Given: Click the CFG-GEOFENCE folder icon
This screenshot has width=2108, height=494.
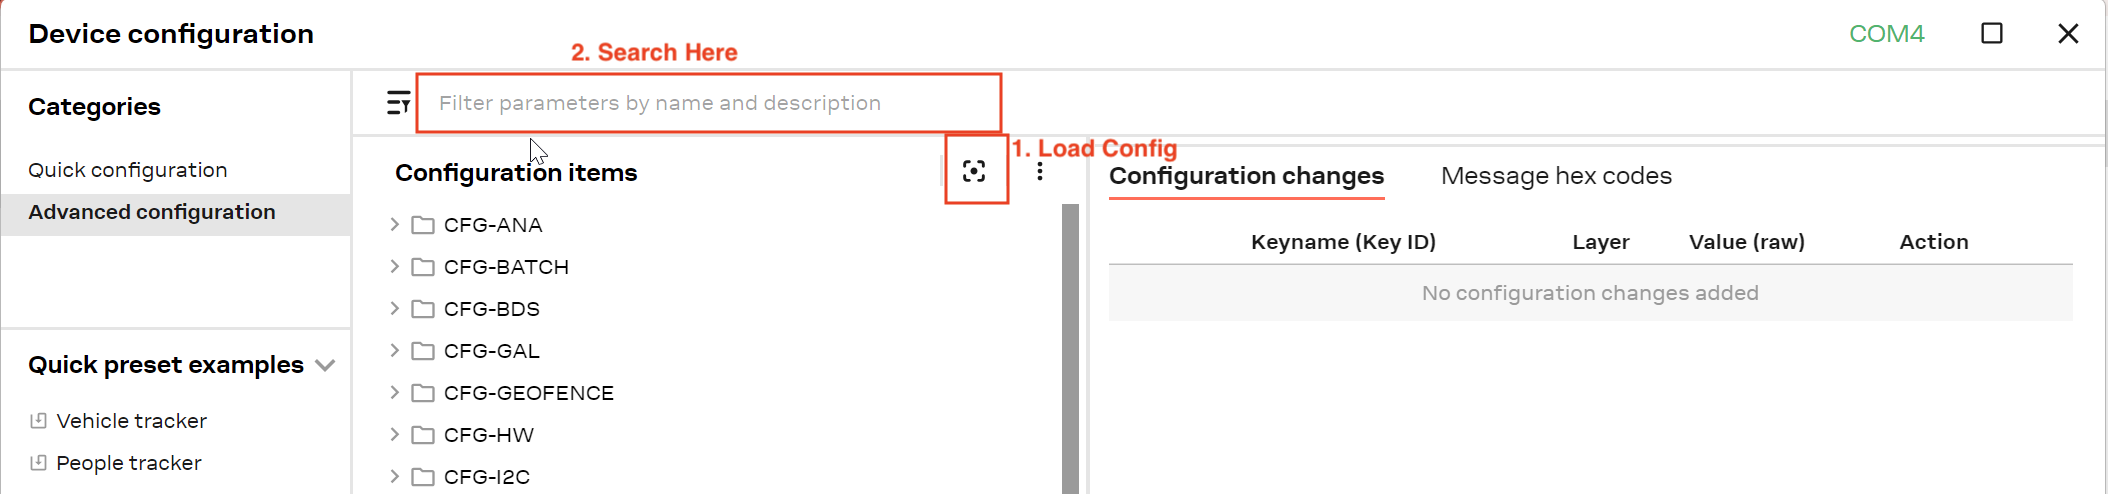Looking at the screenshot, I should (423, 393).
